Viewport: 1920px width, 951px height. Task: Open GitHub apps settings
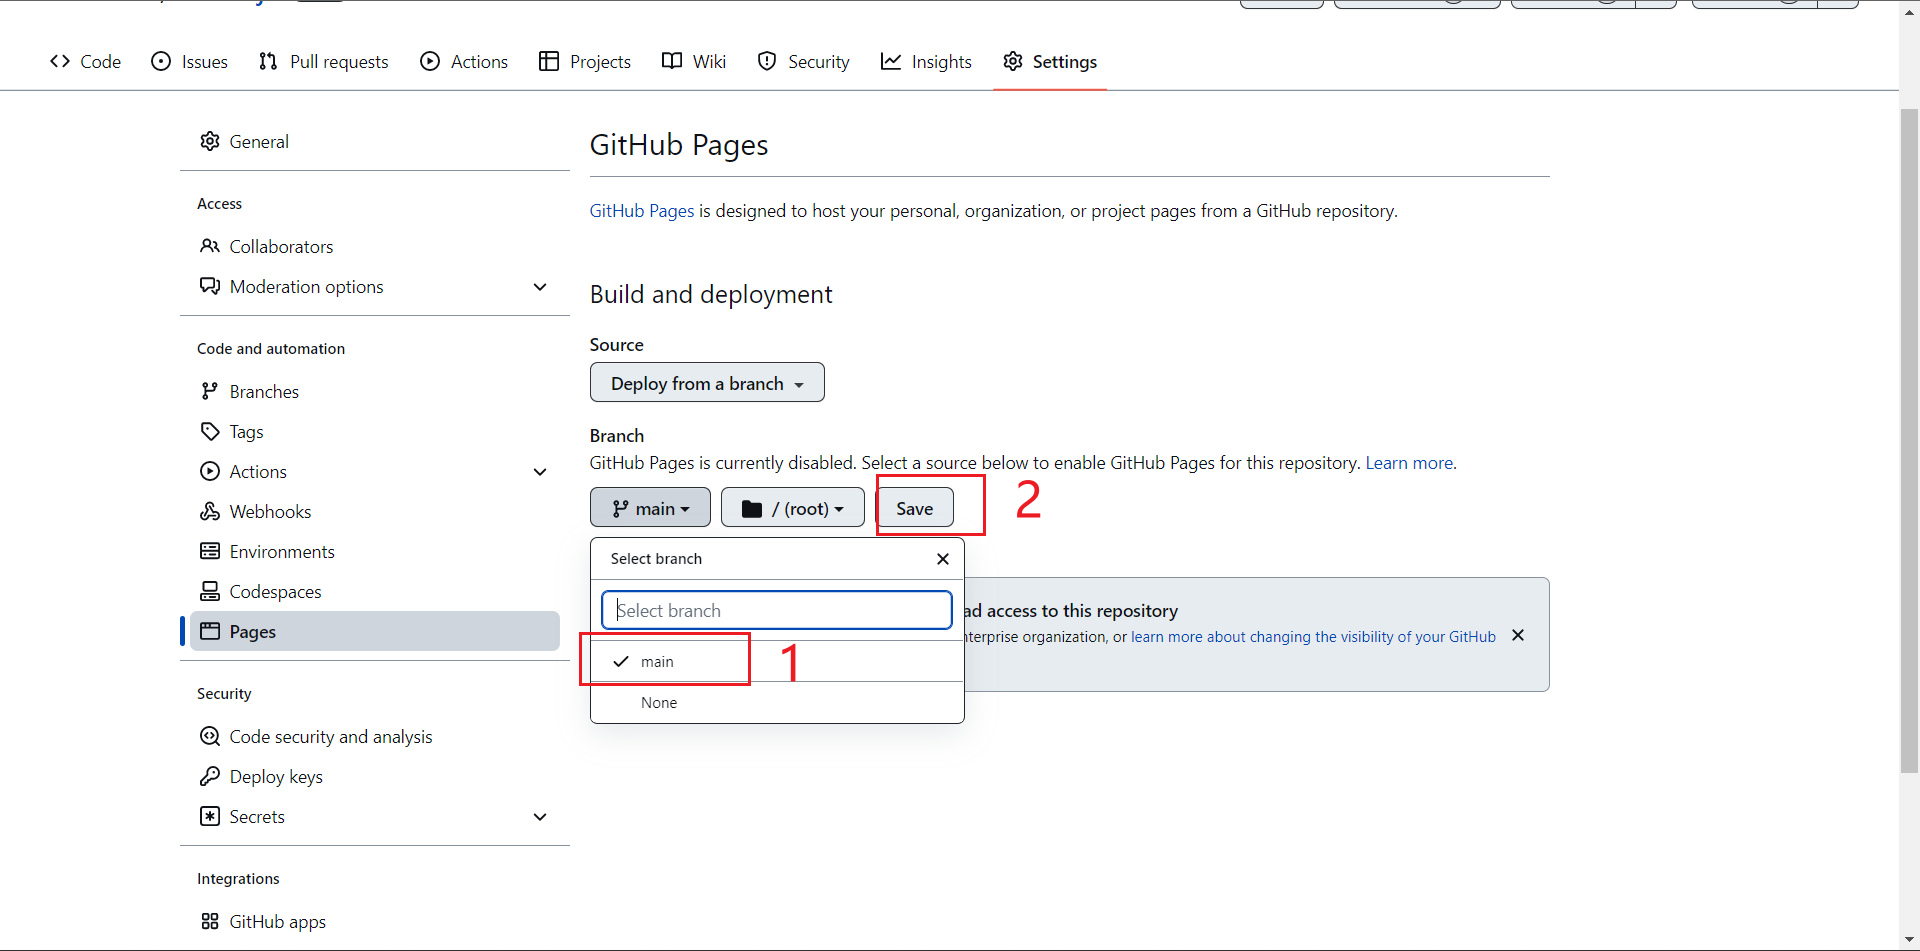tap(375, 921)
